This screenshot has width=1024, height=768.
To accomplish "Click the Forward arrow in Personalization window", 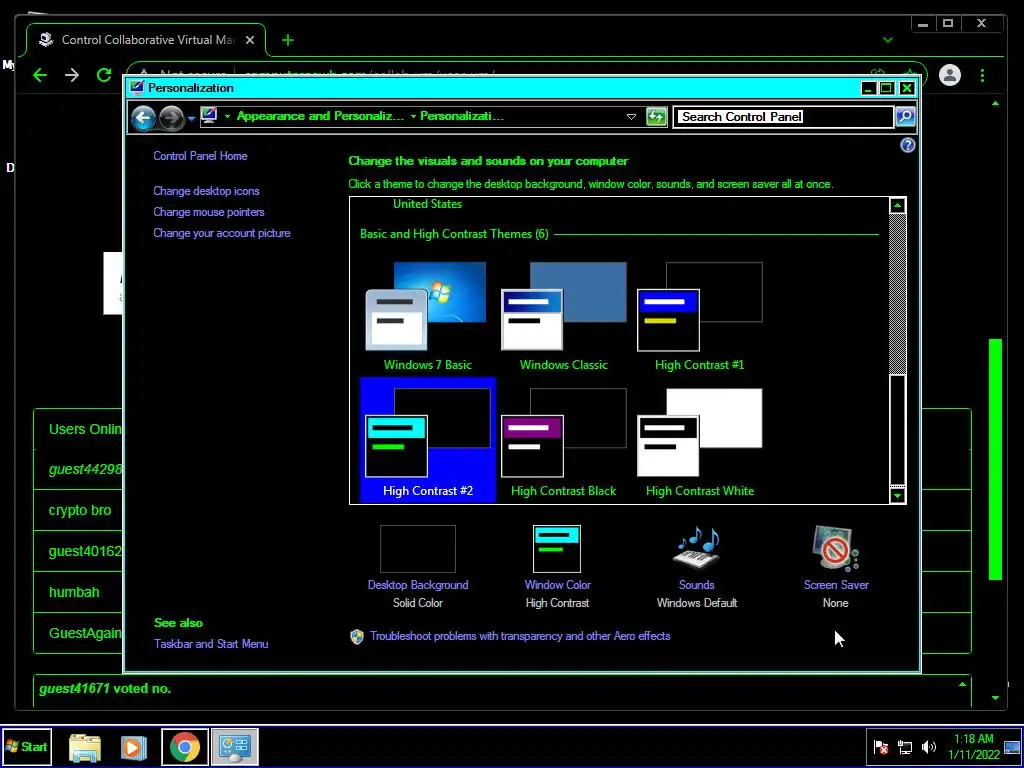I will pyautogui.click(x=171, y=118).
